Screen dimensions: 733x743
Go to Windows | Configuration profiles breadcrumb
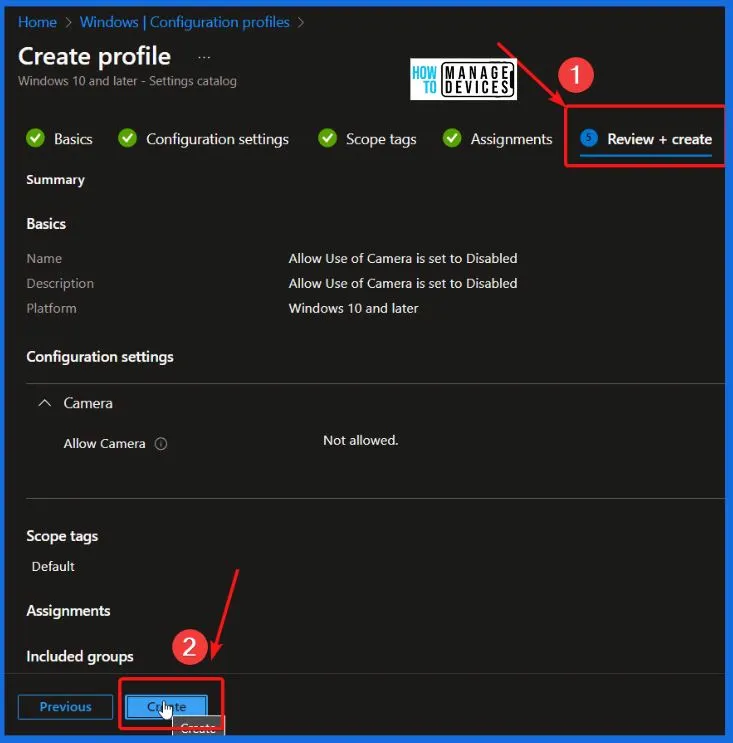pos(184,22)
